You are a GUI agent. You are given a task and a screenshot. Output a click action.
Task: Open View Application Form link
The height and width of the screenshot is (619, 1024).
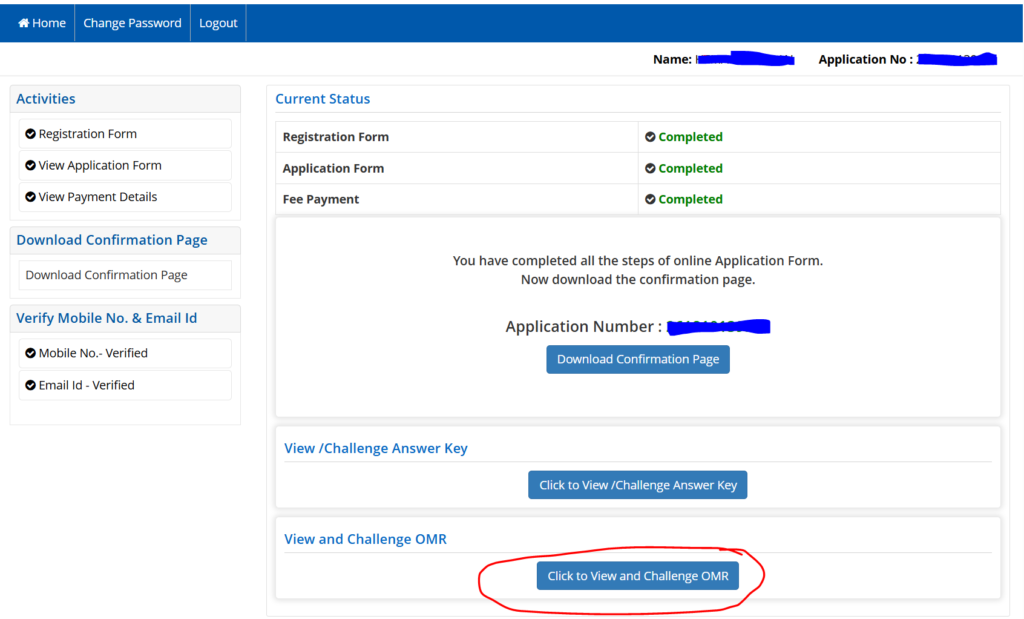100,166
